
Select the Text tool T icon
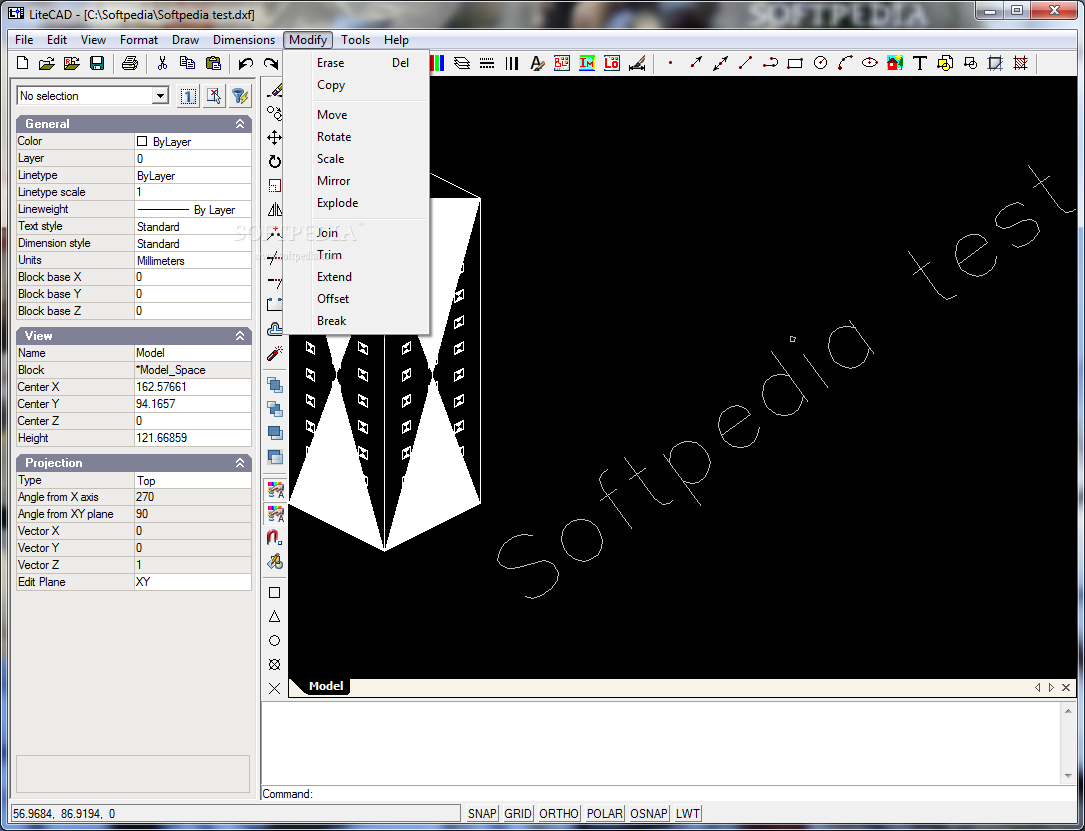tap(920, 64)
